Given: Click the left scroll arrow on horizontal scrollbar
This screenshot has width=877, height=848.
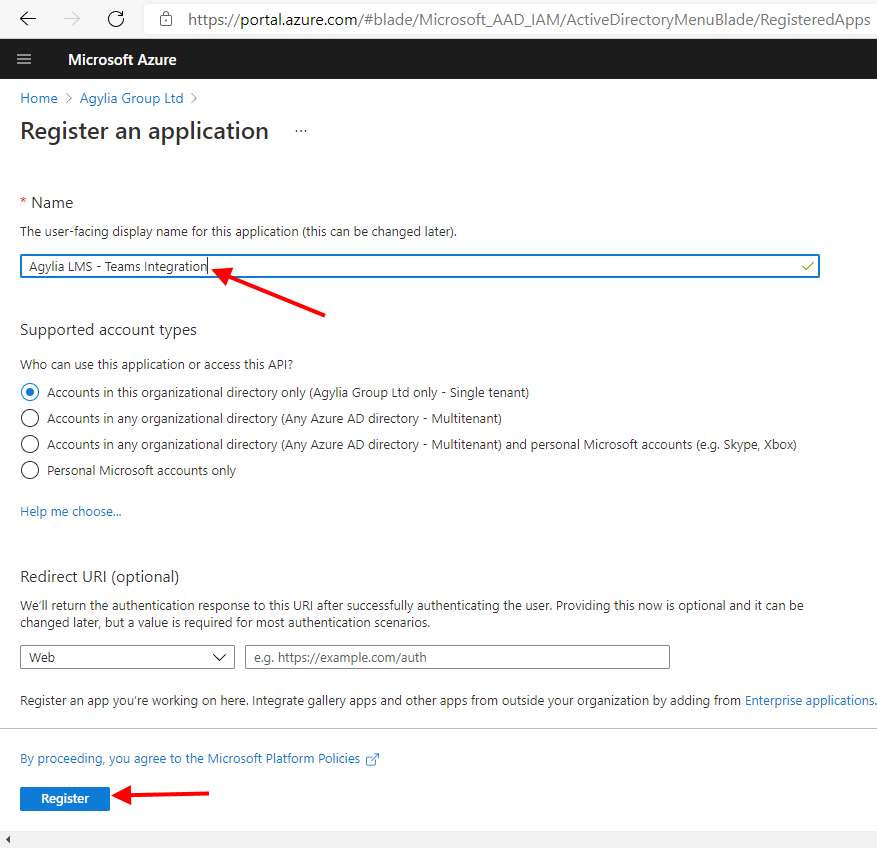Looking at the screenshot, I should (8, 839).
